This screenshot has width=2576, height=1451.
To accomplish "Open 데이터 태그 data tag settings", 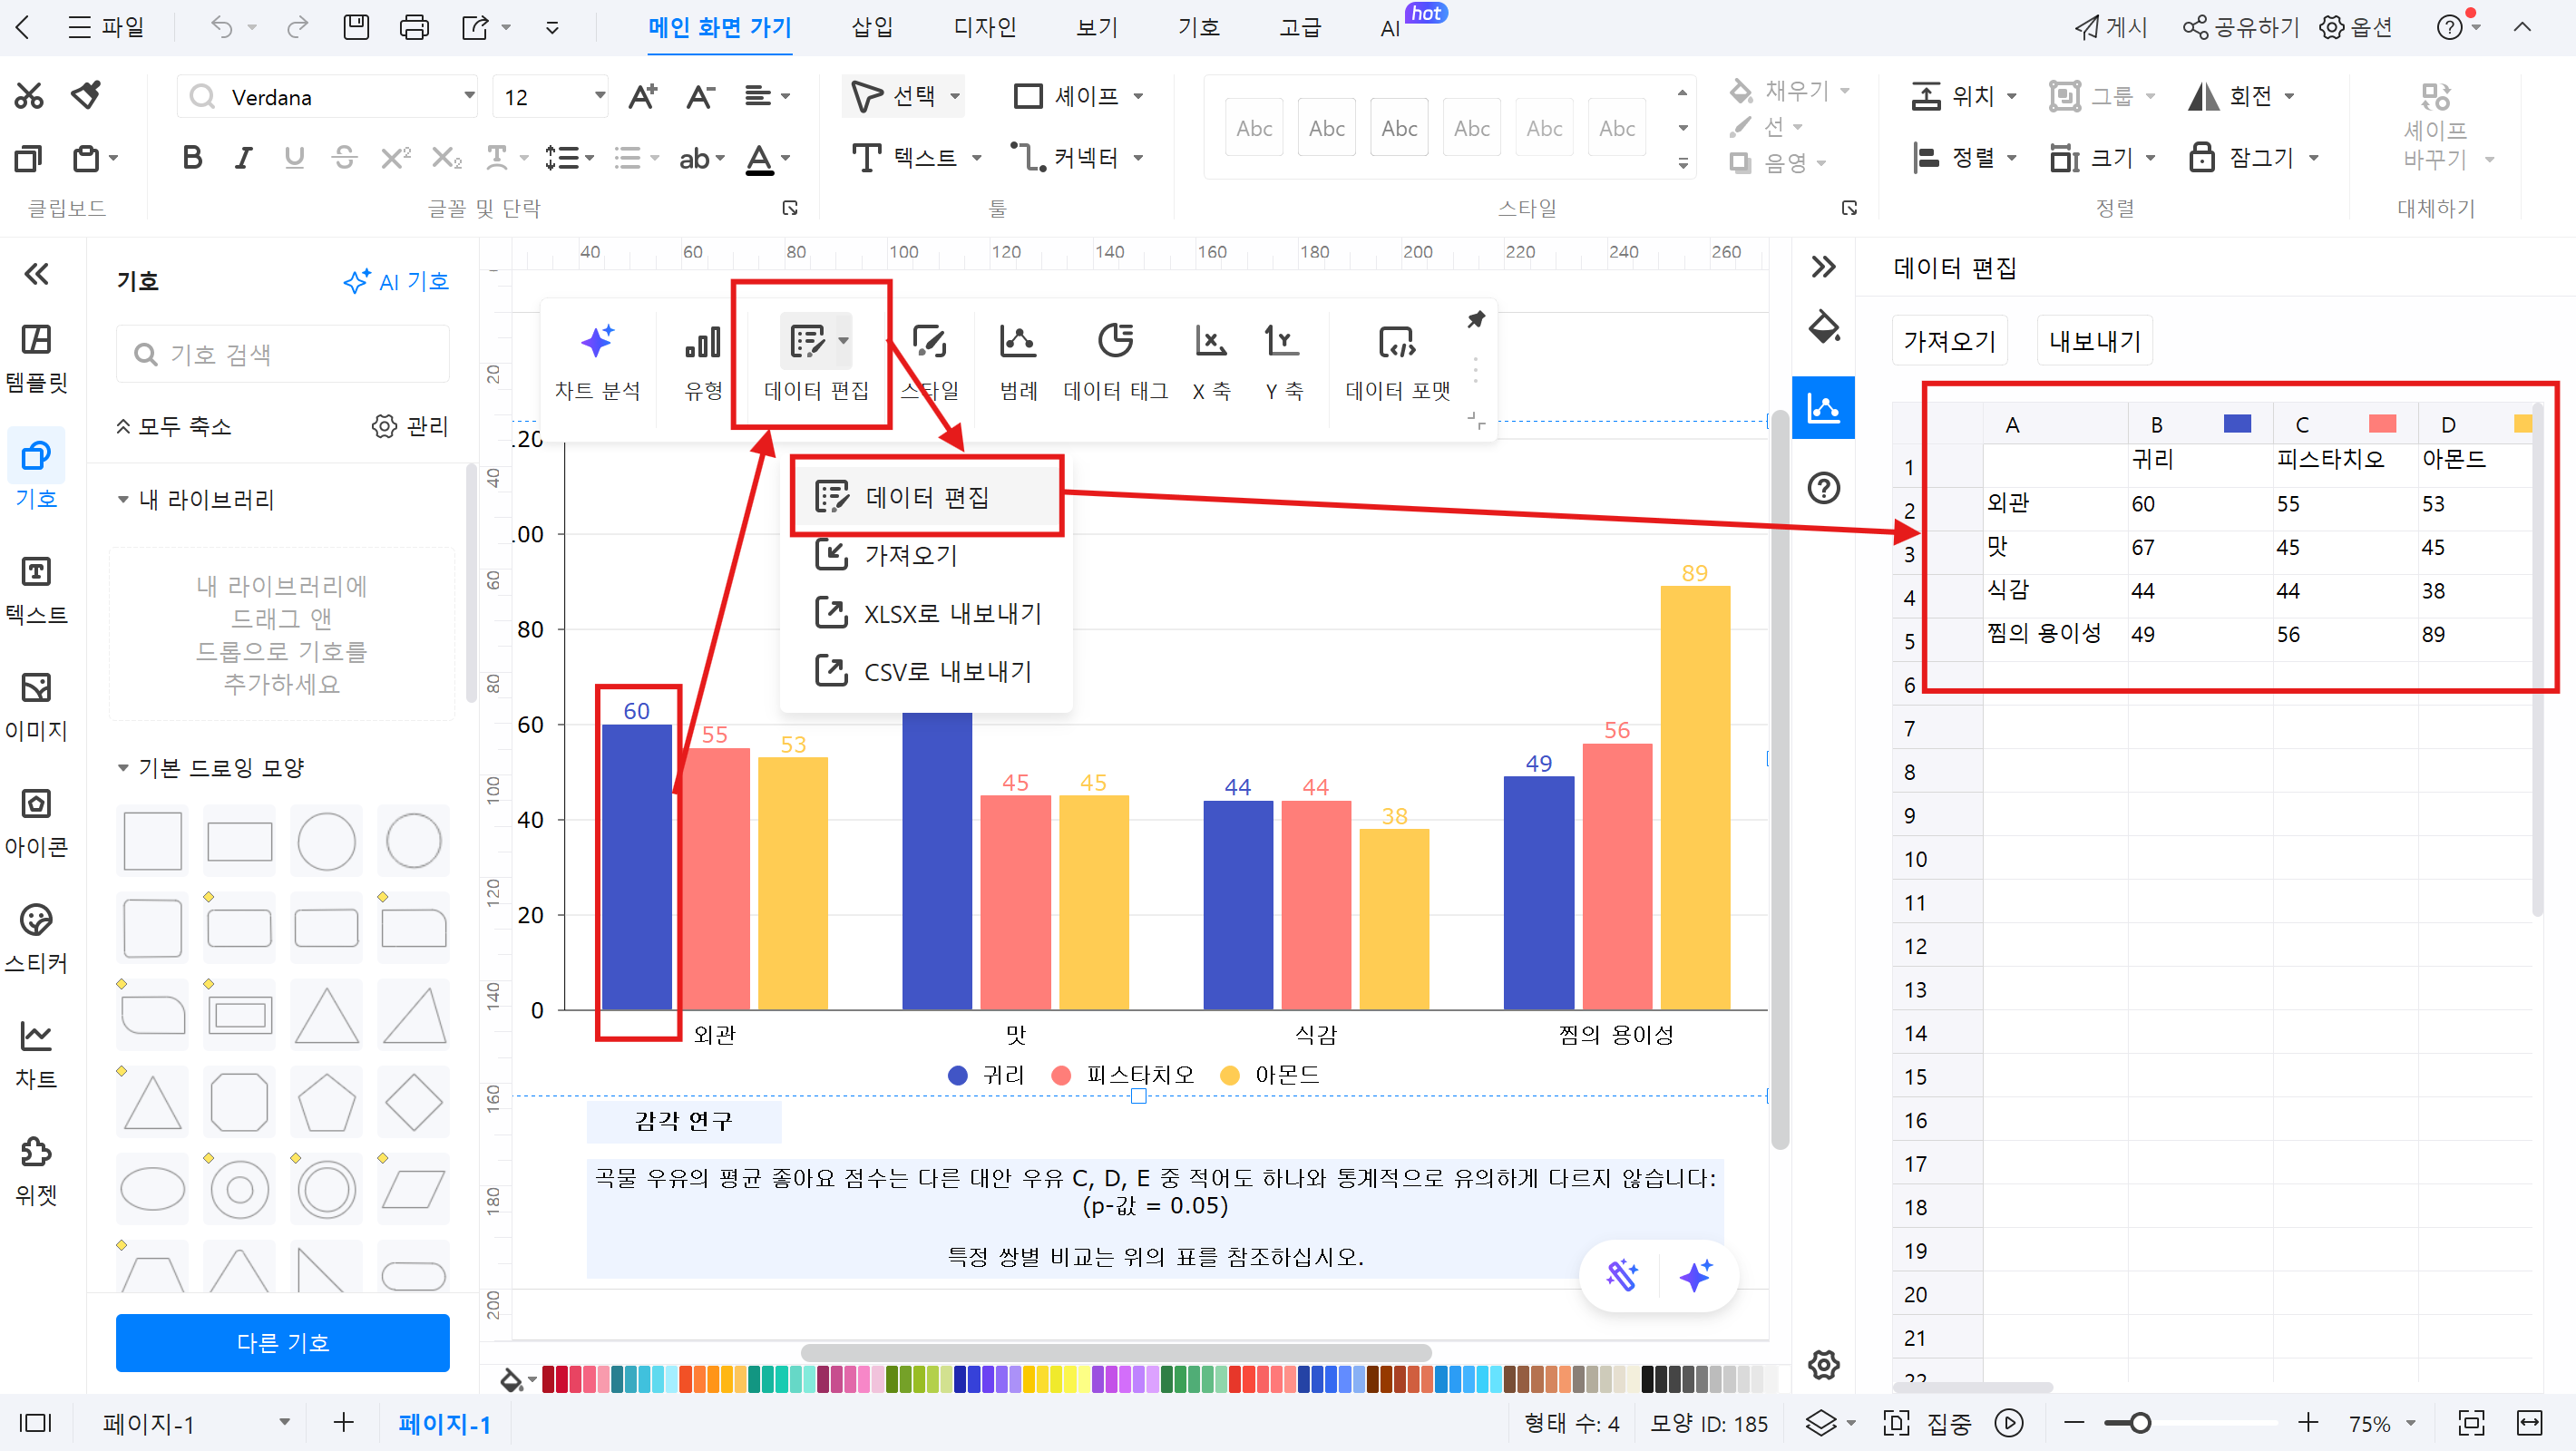I will pyautogui.click(x=1115, y=363).
